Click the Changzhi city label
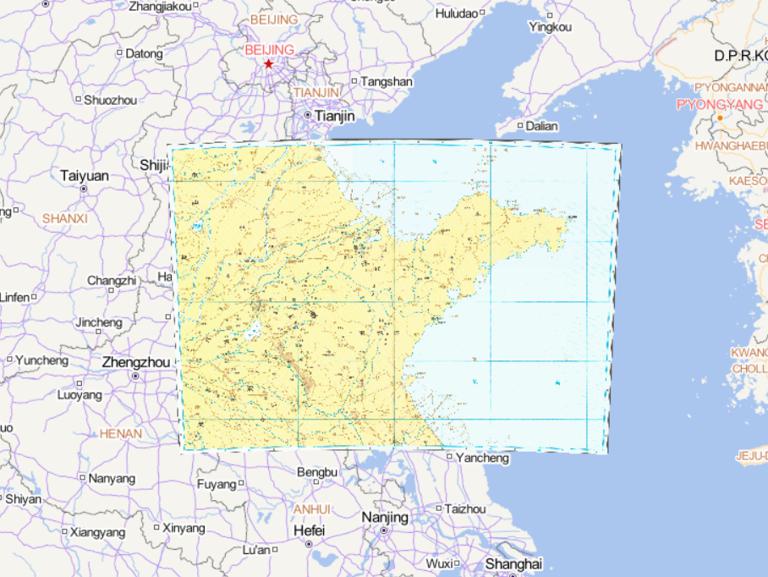 tap(112, 281)
